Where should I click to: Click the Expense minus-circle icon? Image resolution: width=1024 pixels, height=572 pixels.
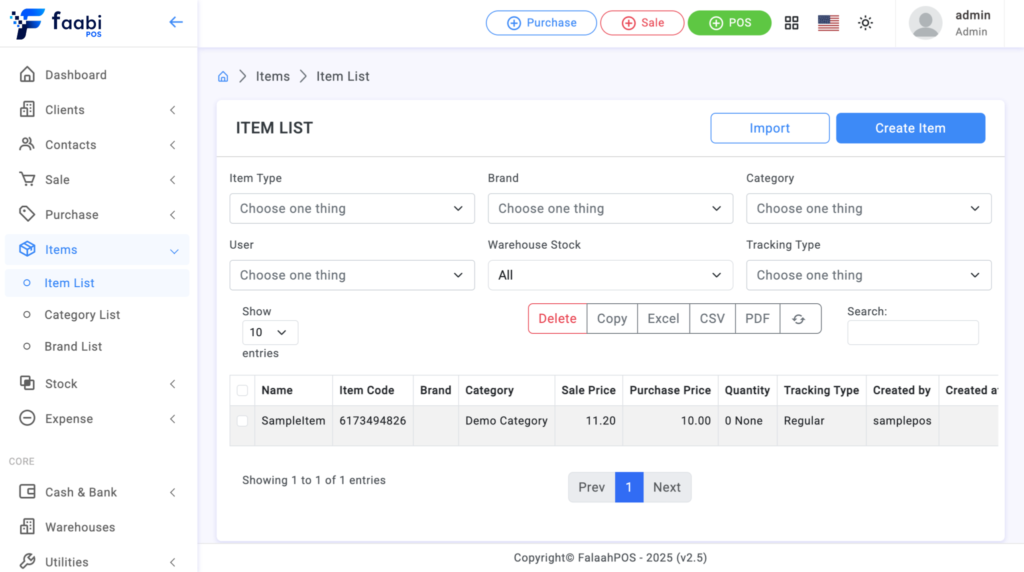(27, 418)
